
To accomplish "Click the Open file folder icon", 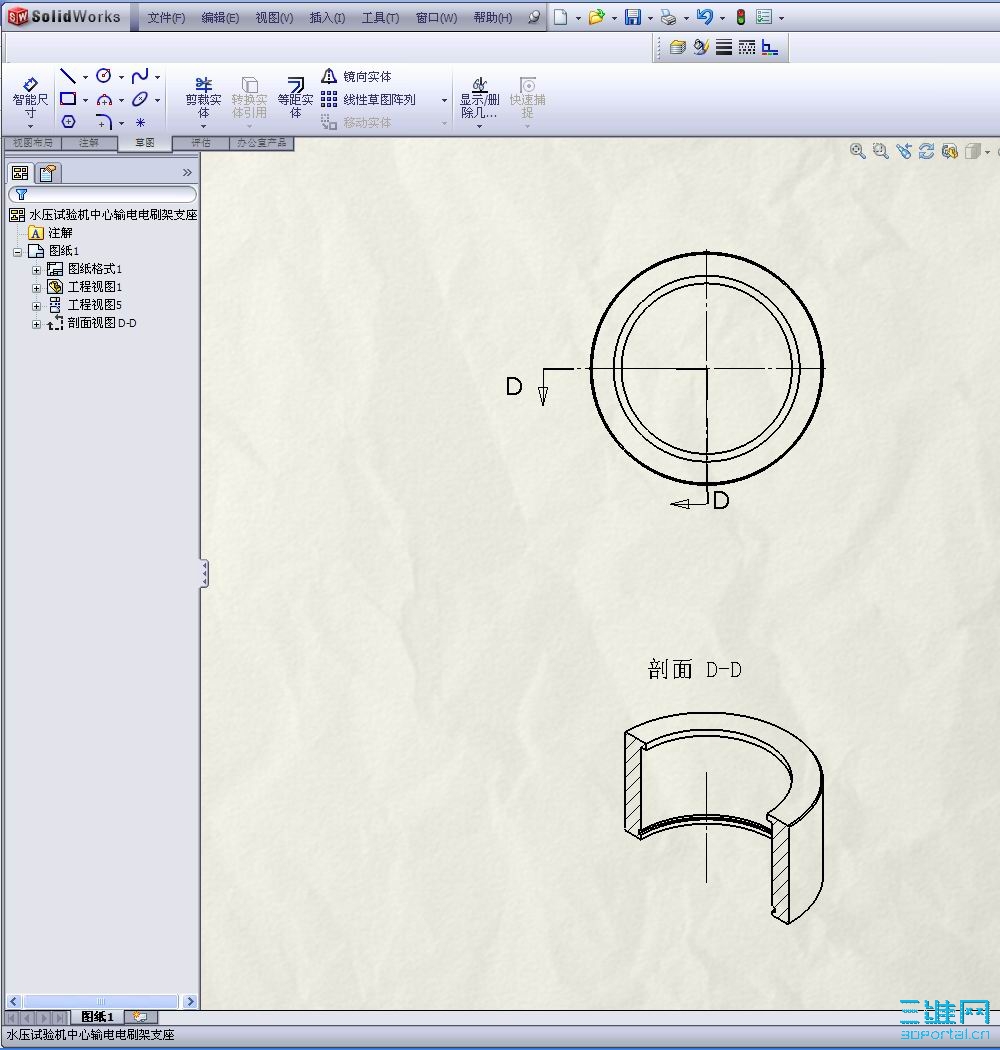I will tap(596, 17).
